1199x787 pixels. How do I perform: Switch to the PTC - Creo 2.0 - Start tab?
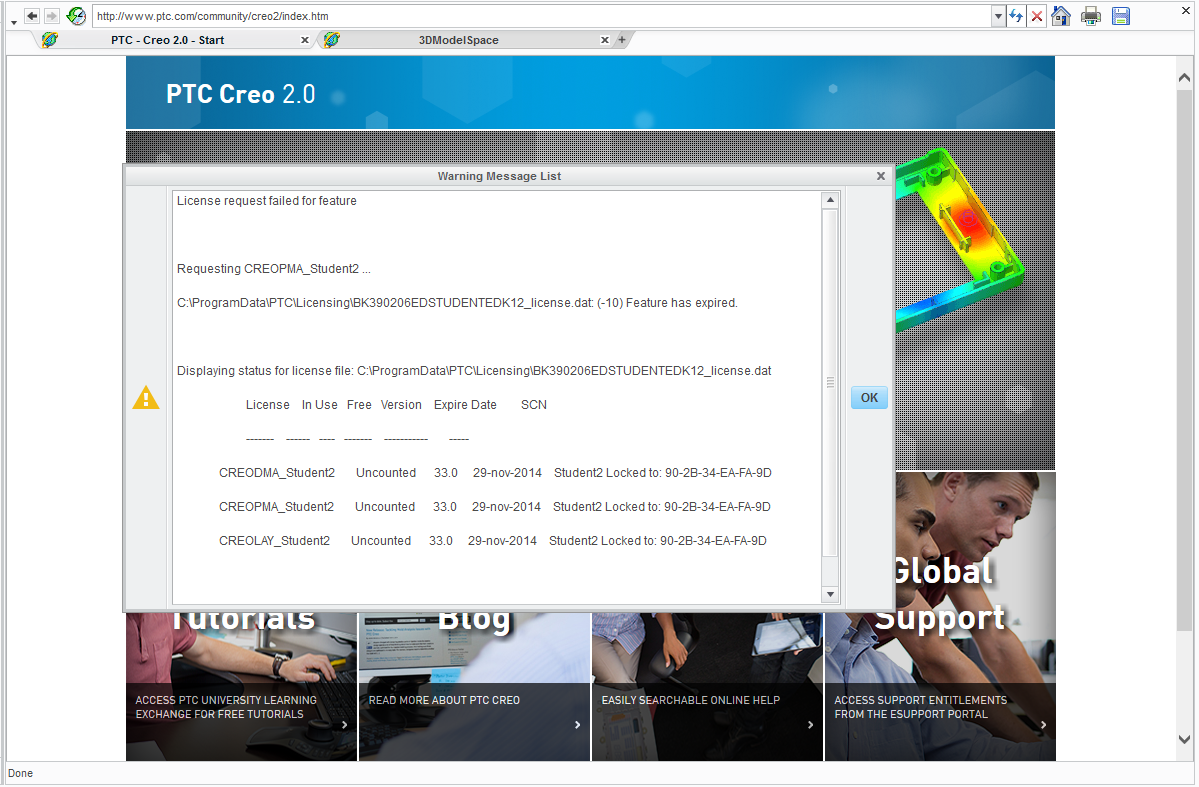click(167, 41)
